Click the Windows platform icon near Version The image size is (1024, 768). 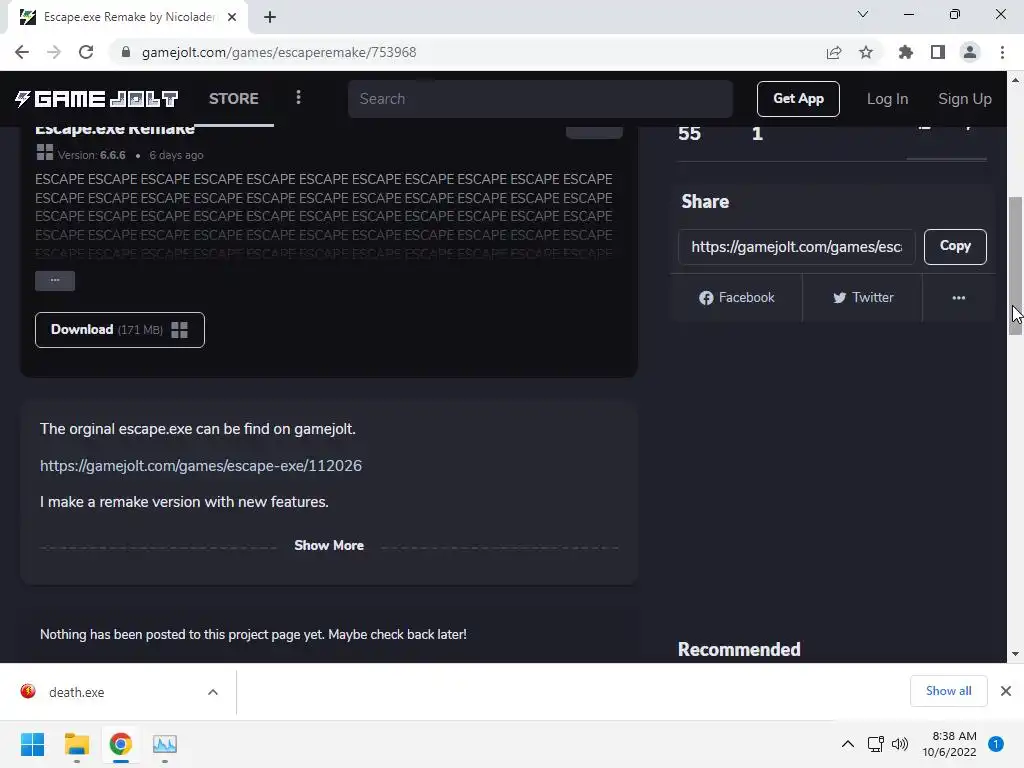[x=44, y=153]
